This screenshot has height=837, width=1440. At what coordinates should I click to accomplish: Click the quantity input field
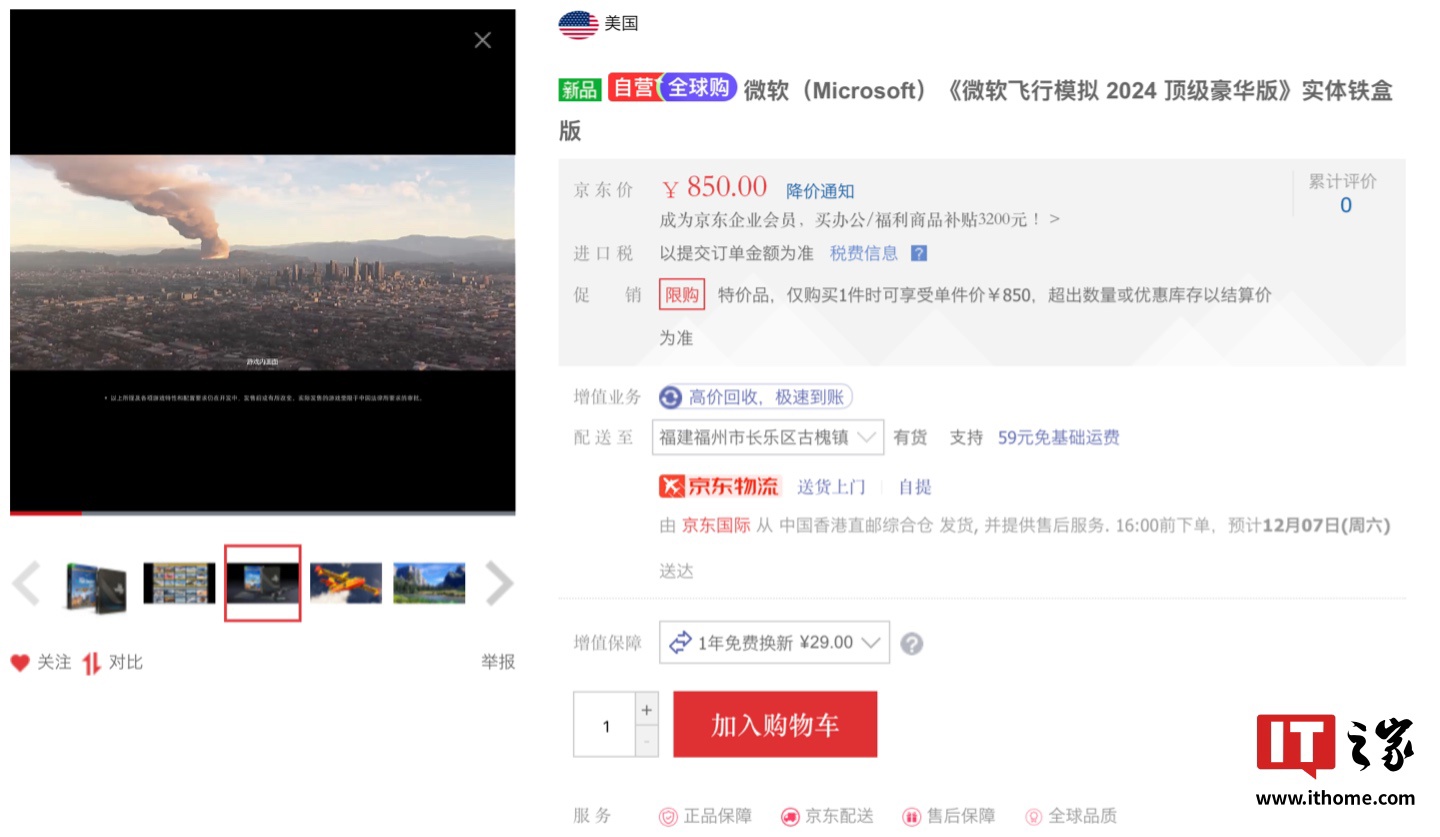[x=605, y=725]
